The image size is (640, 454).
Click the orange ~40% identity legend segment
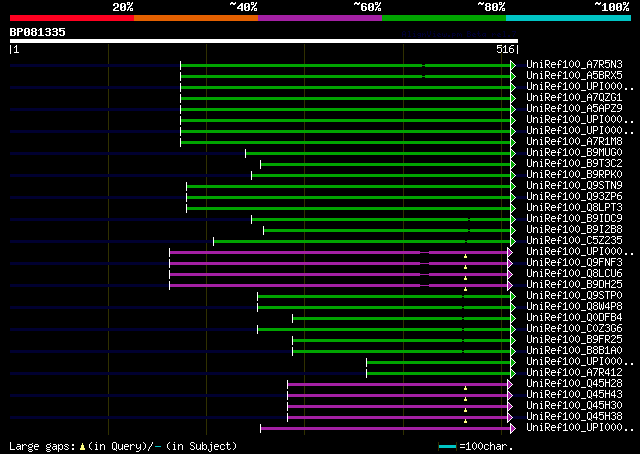196,18
